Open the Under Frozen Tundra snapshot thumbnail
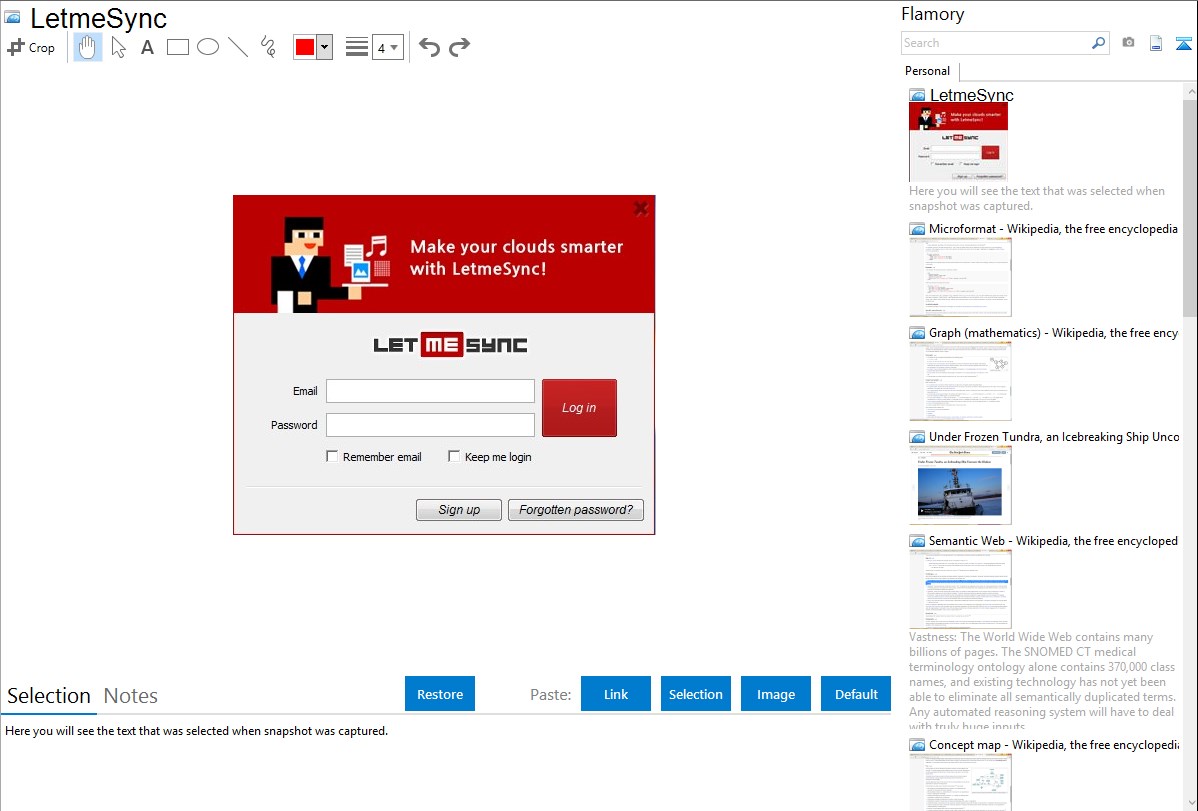Screen dimensions: 1198x811 [960, 485]
